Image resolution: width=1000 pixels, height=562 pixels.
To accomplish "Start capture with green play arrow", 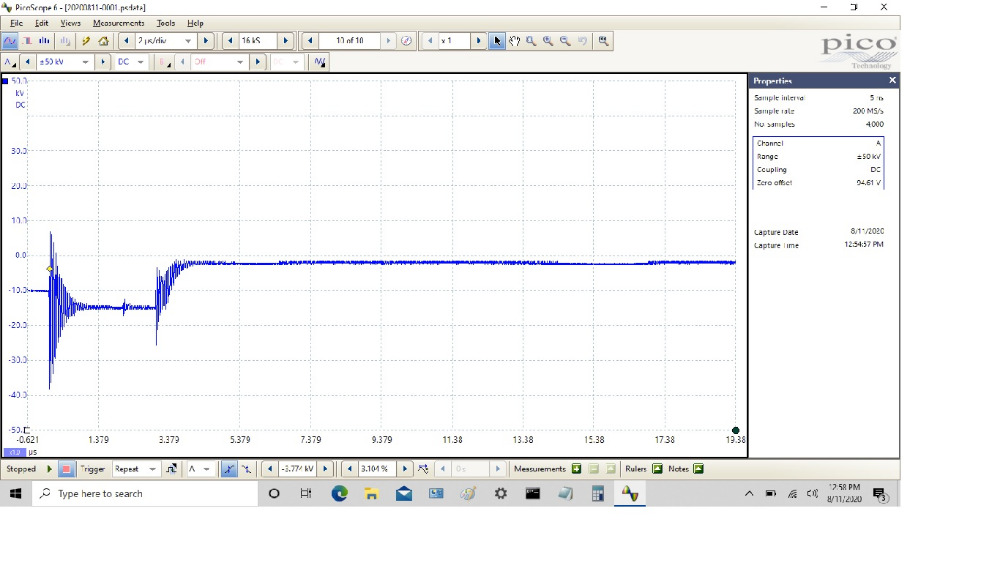I will point(49,469).
